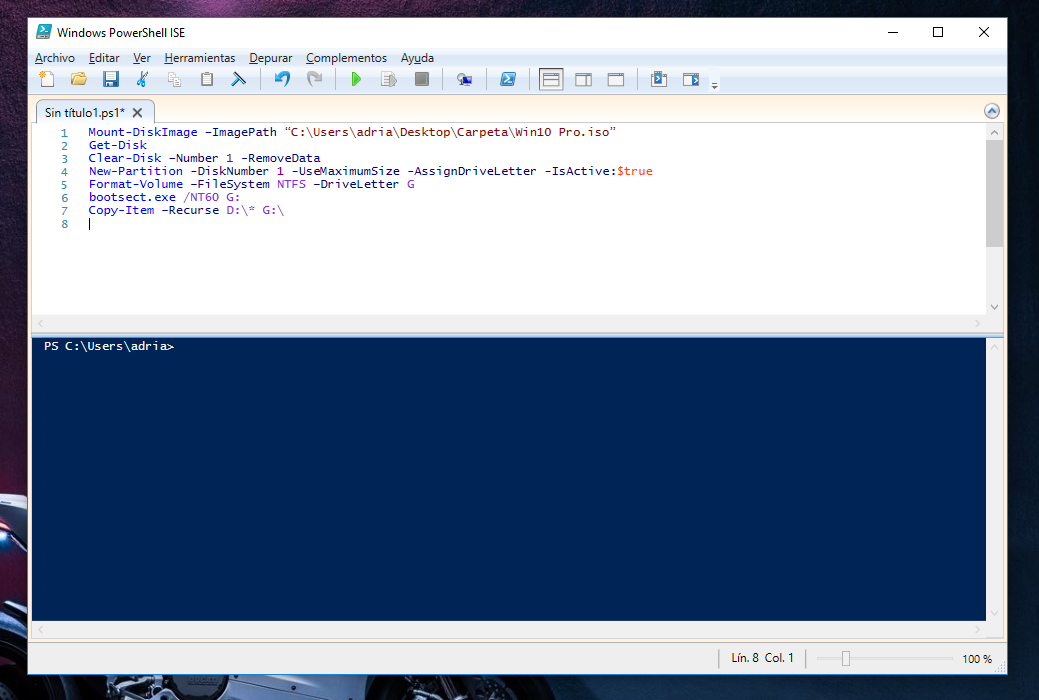Click the script pane scroll right arrow

(x=977, y=323)
